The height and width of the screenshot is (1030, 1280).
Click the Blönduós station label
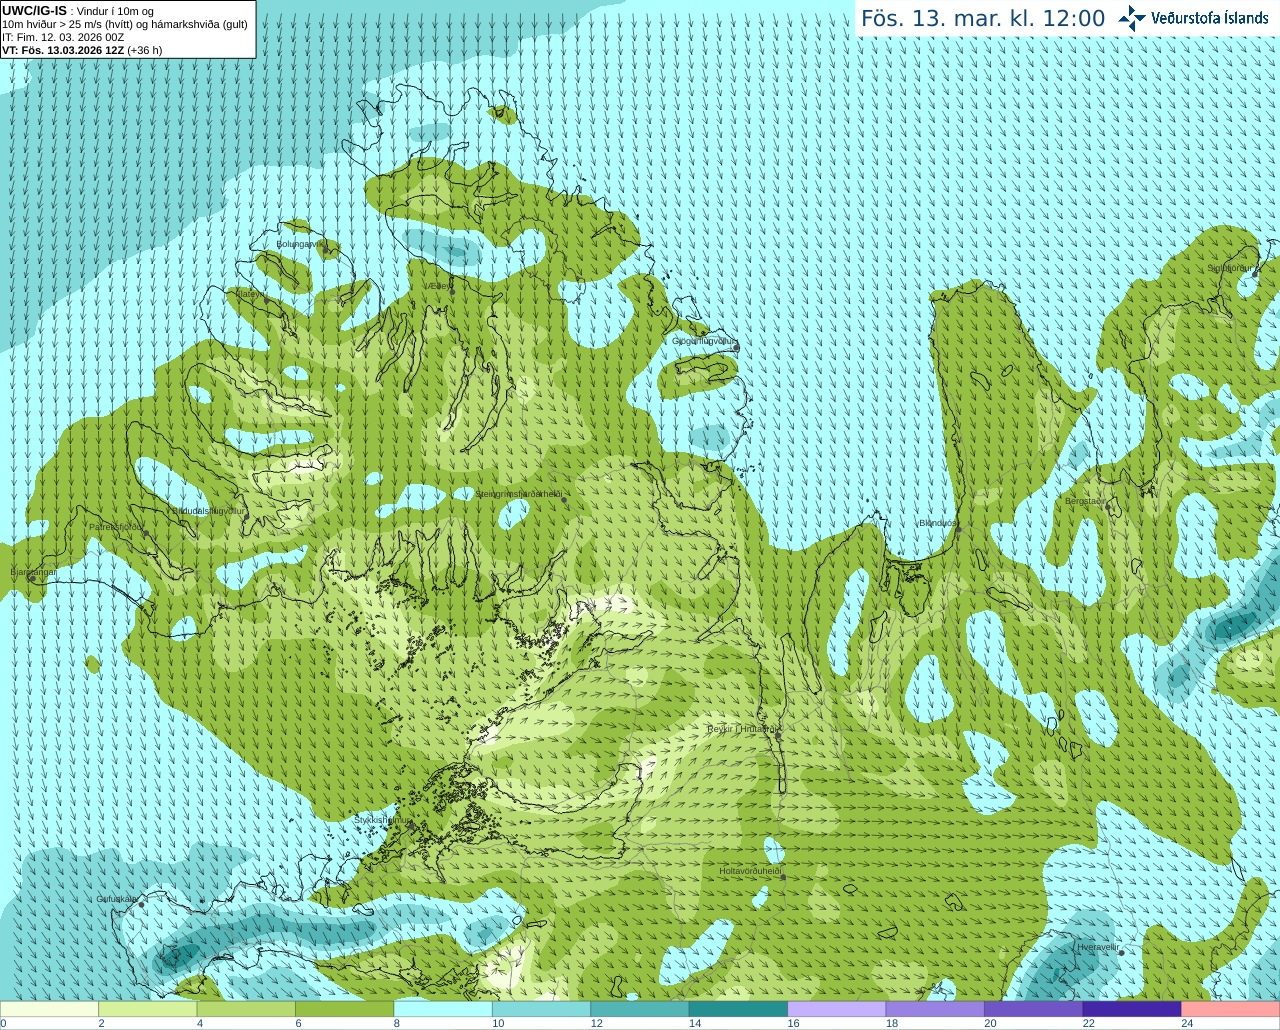point(938,524)
